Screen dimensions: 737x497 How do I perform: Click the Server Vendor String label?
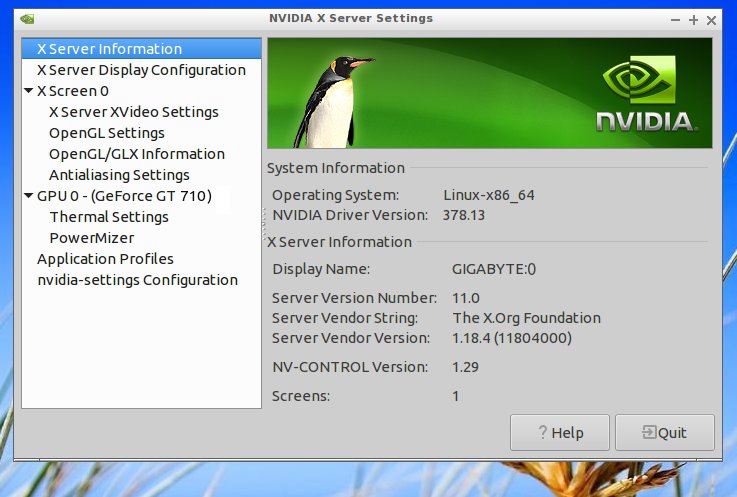[x=345, y=318]
